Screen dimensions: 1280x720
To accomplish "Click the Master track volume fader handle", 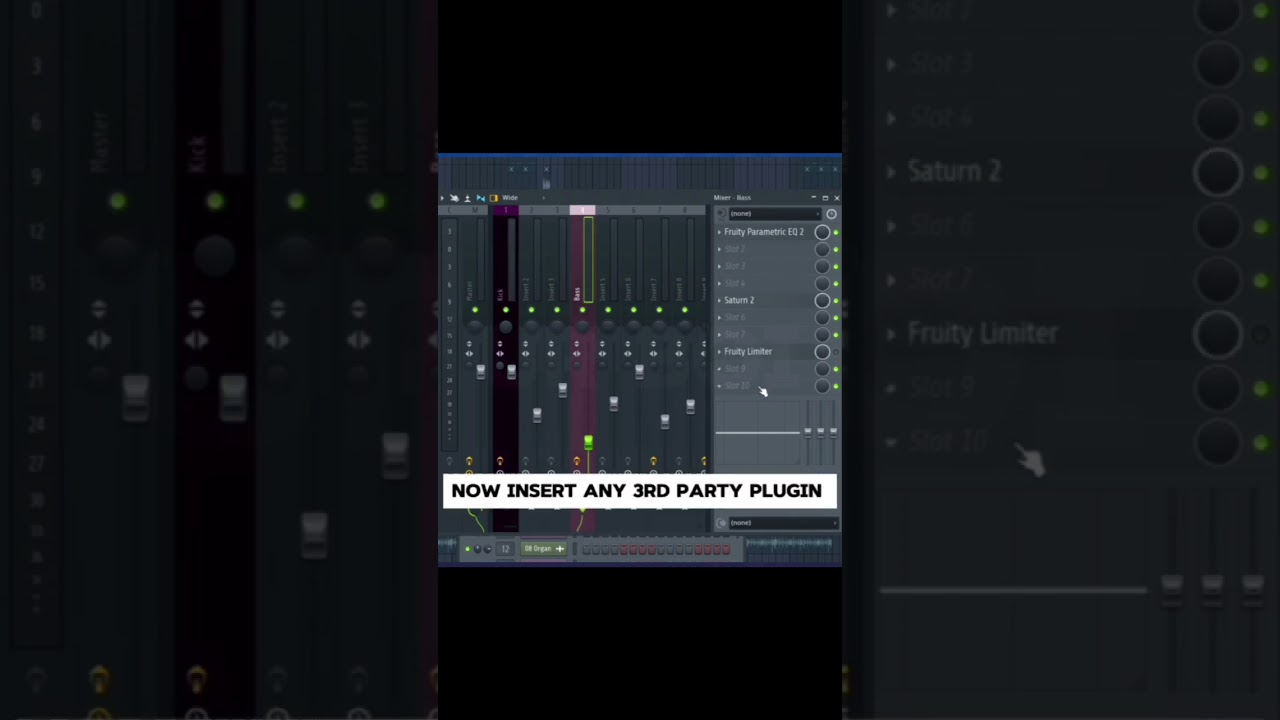I will click(481, 372).
